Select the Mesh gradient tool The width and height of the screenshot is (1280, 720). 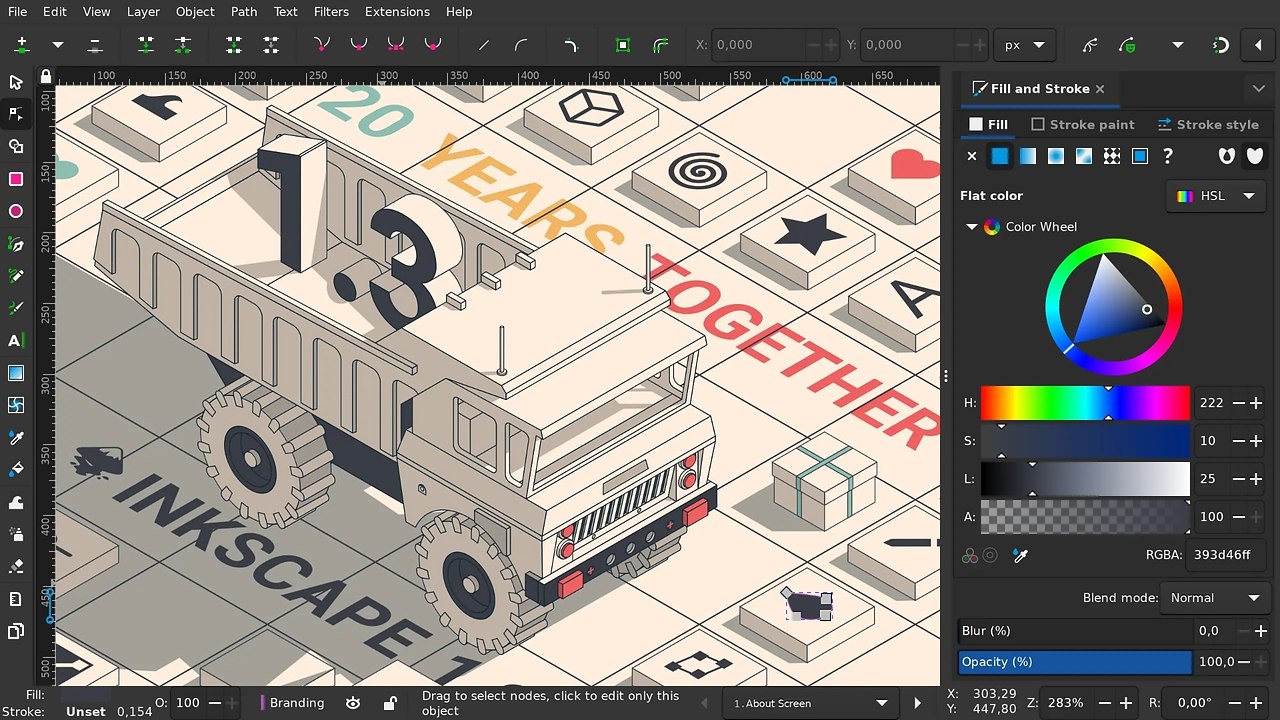pyautogui.click(x=15, y=405)
